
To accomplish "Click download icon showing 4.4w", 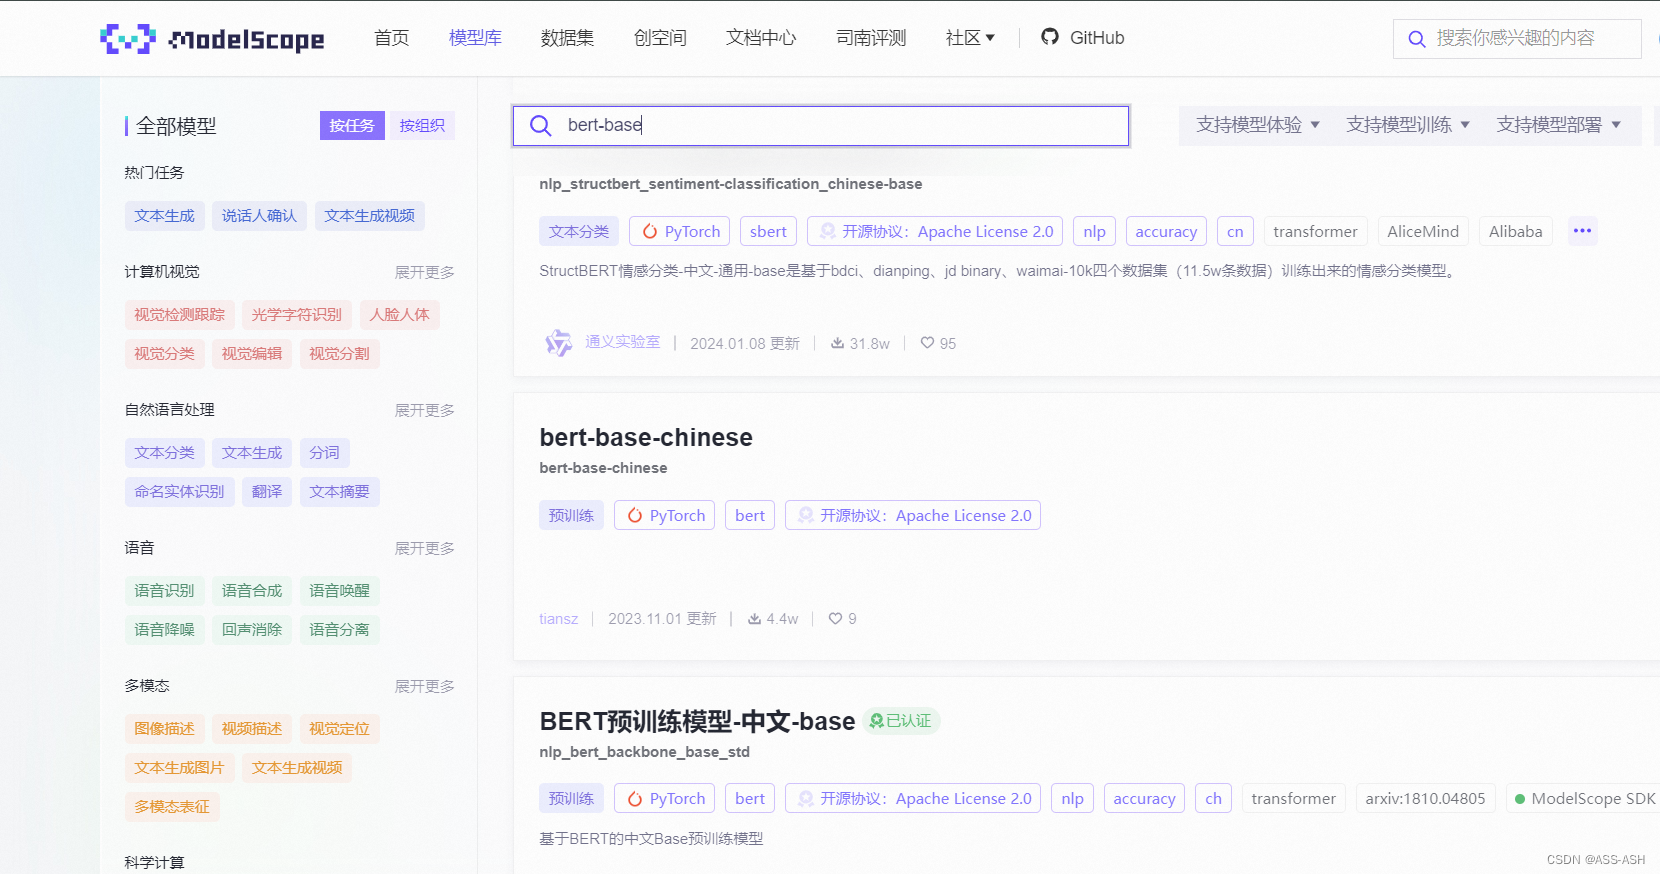I will pos(755,619).
